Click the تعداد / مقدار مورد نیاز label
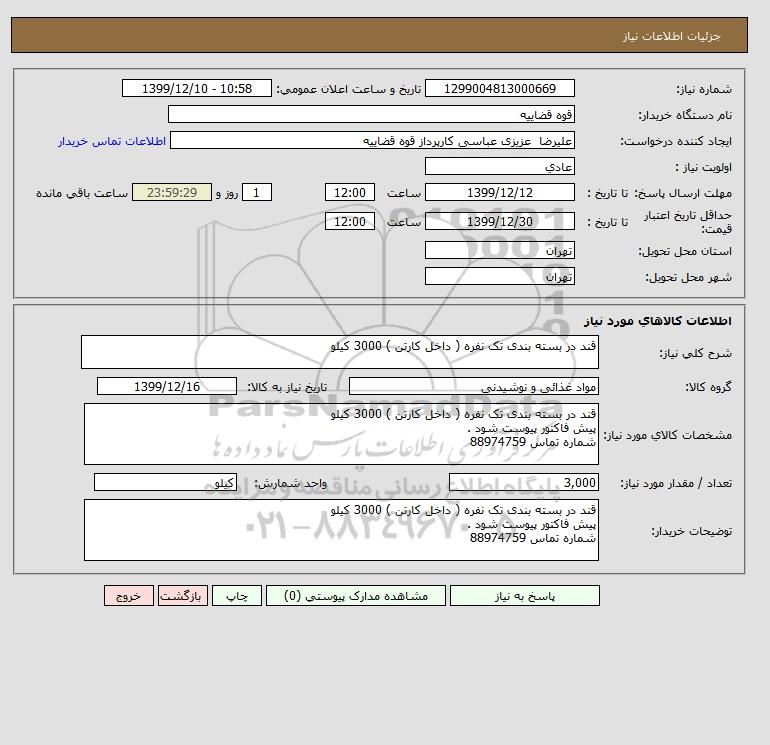 676,483
